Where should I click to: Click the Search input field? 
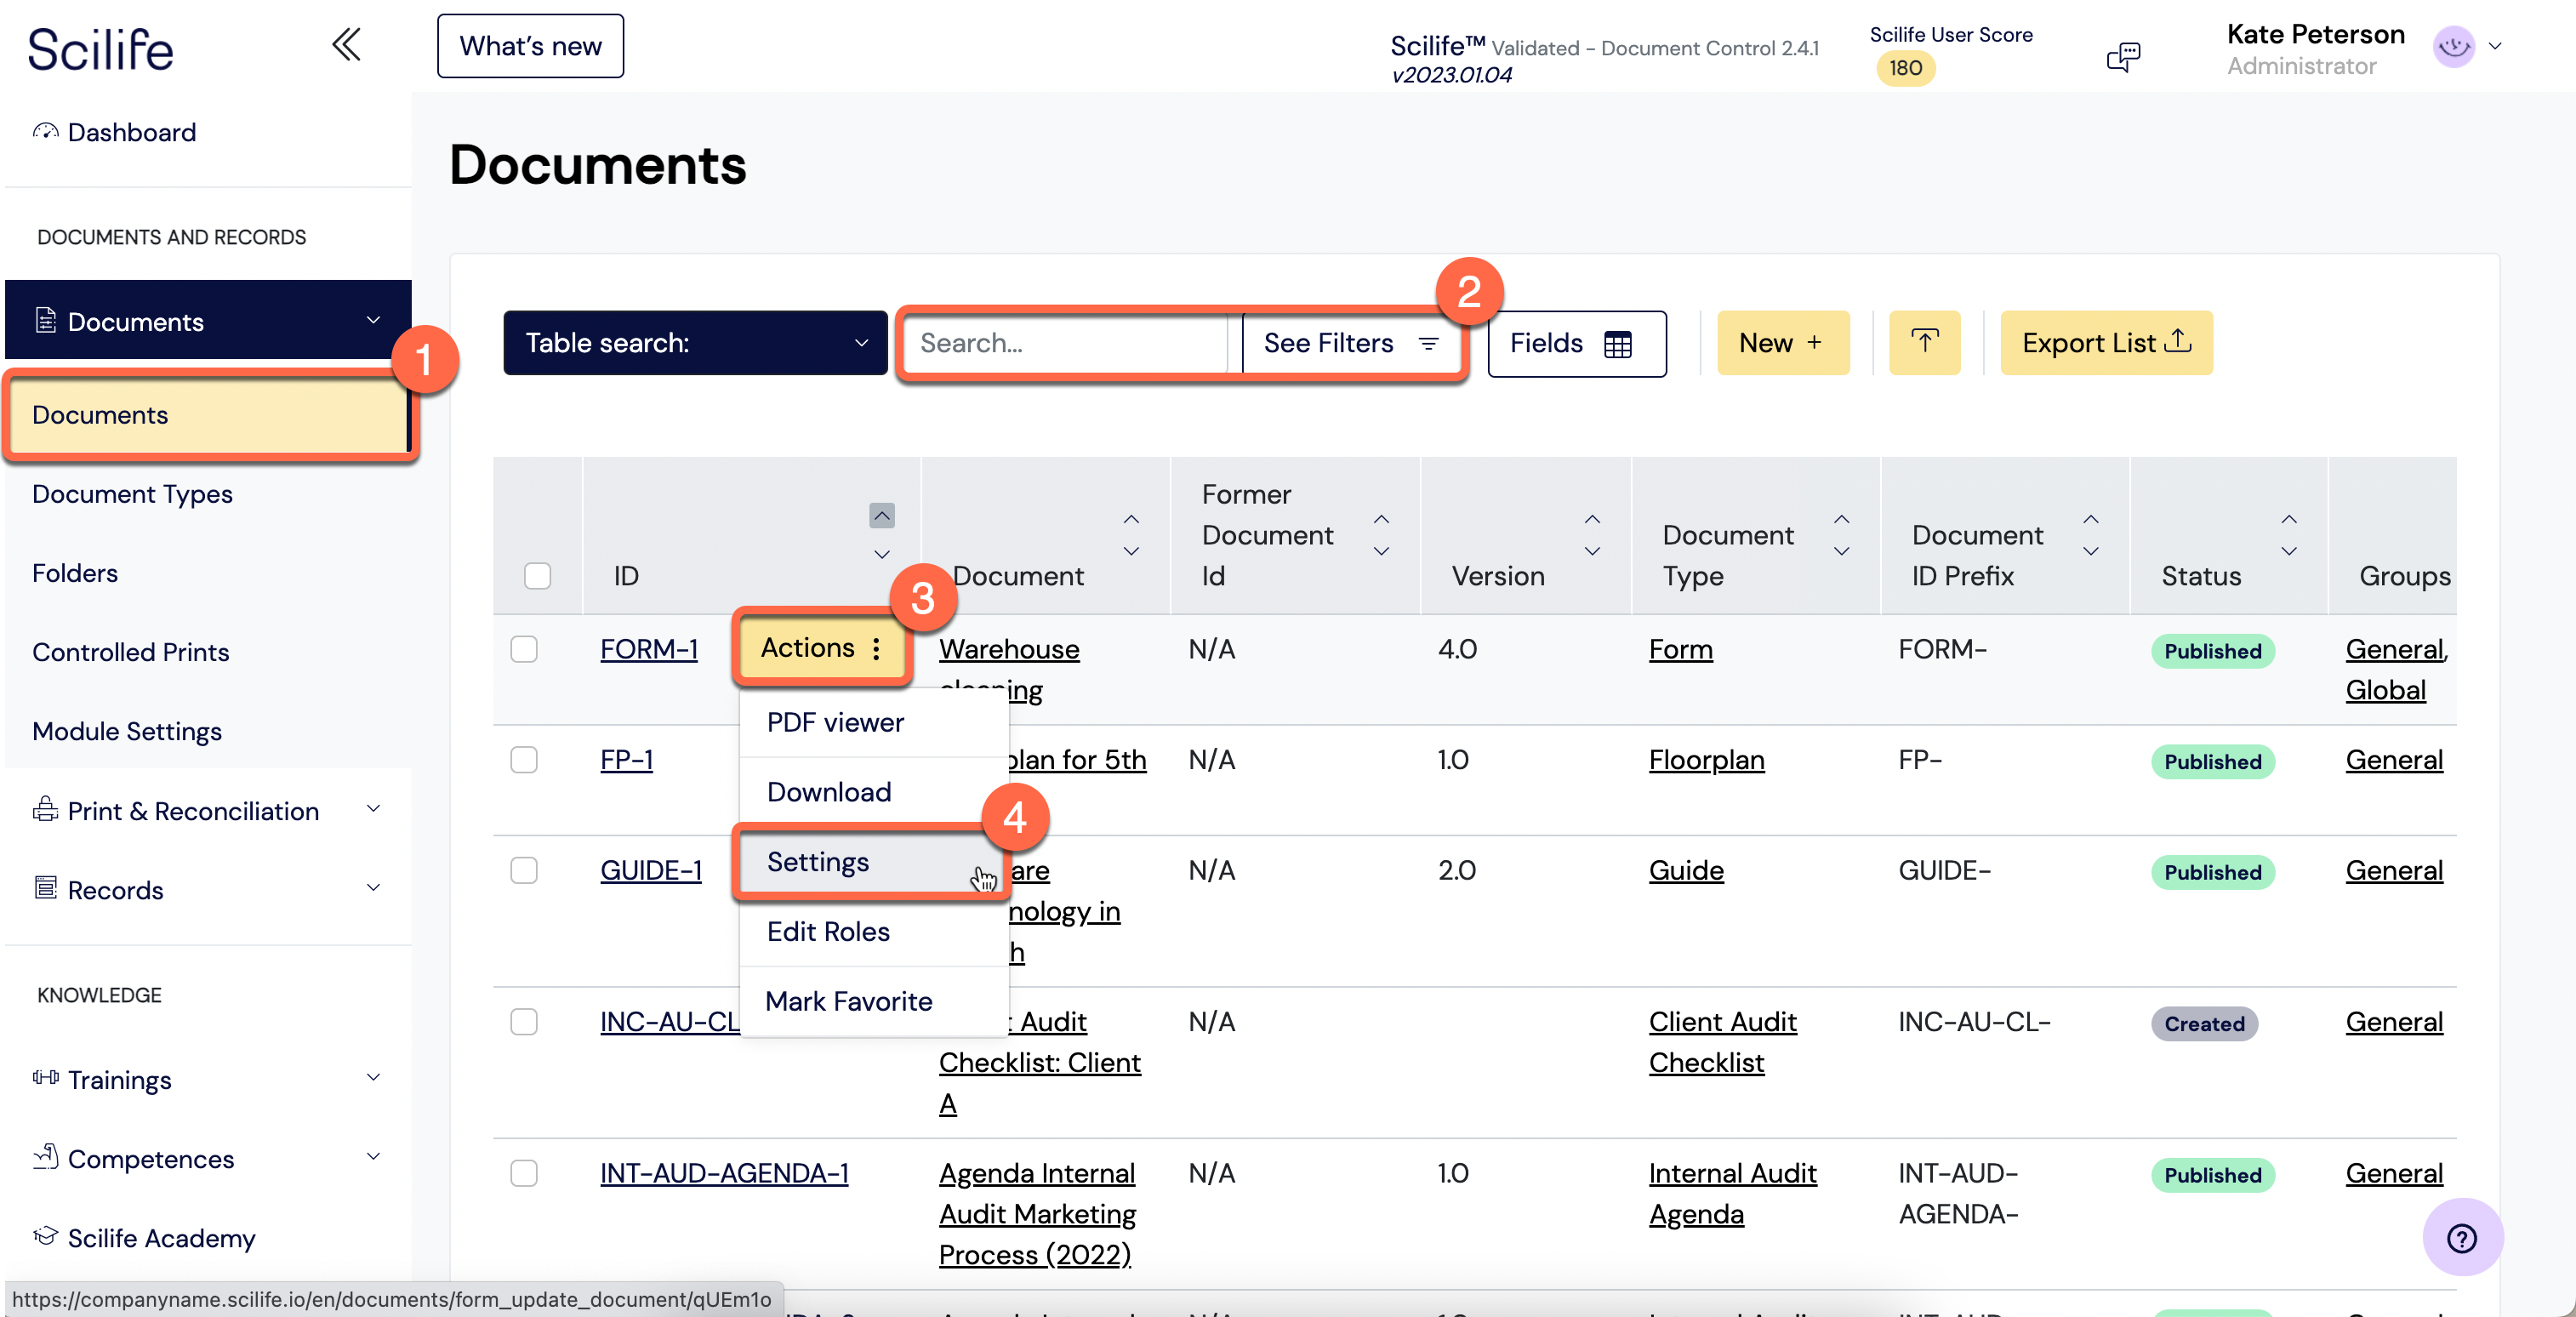click(1066, 343)
